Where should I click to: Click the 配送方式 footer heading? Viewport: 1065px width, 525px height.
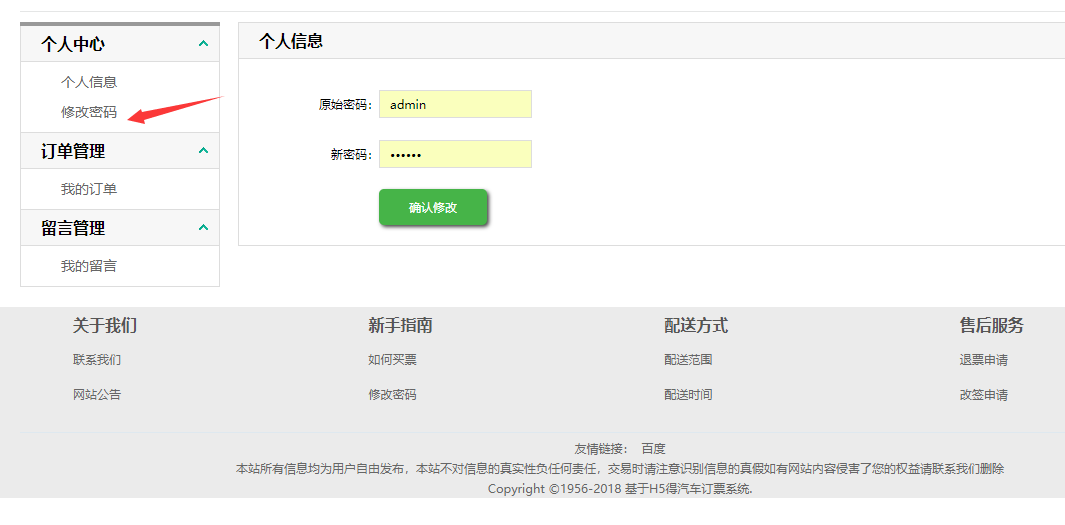696,325
